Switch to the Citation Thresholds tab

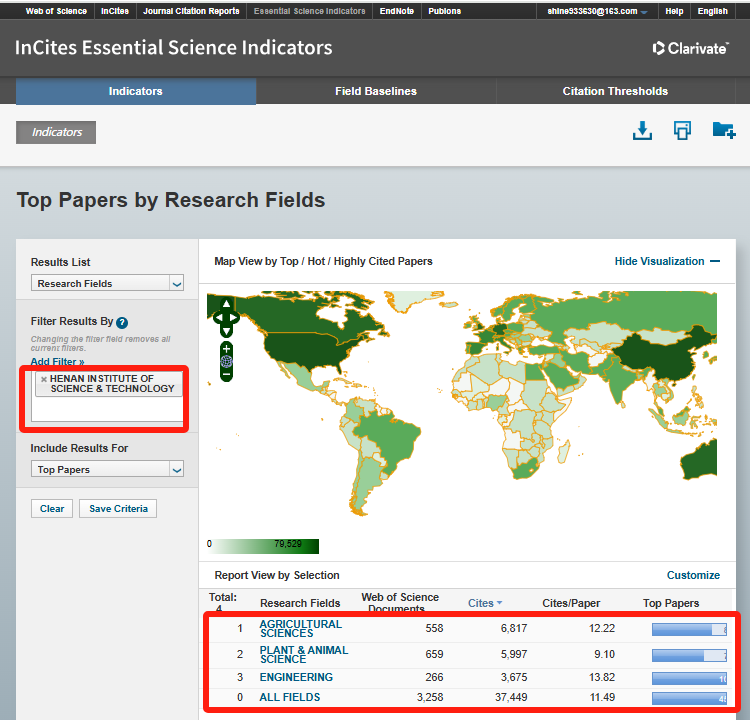pyautogui.click(x=615, y=91)
